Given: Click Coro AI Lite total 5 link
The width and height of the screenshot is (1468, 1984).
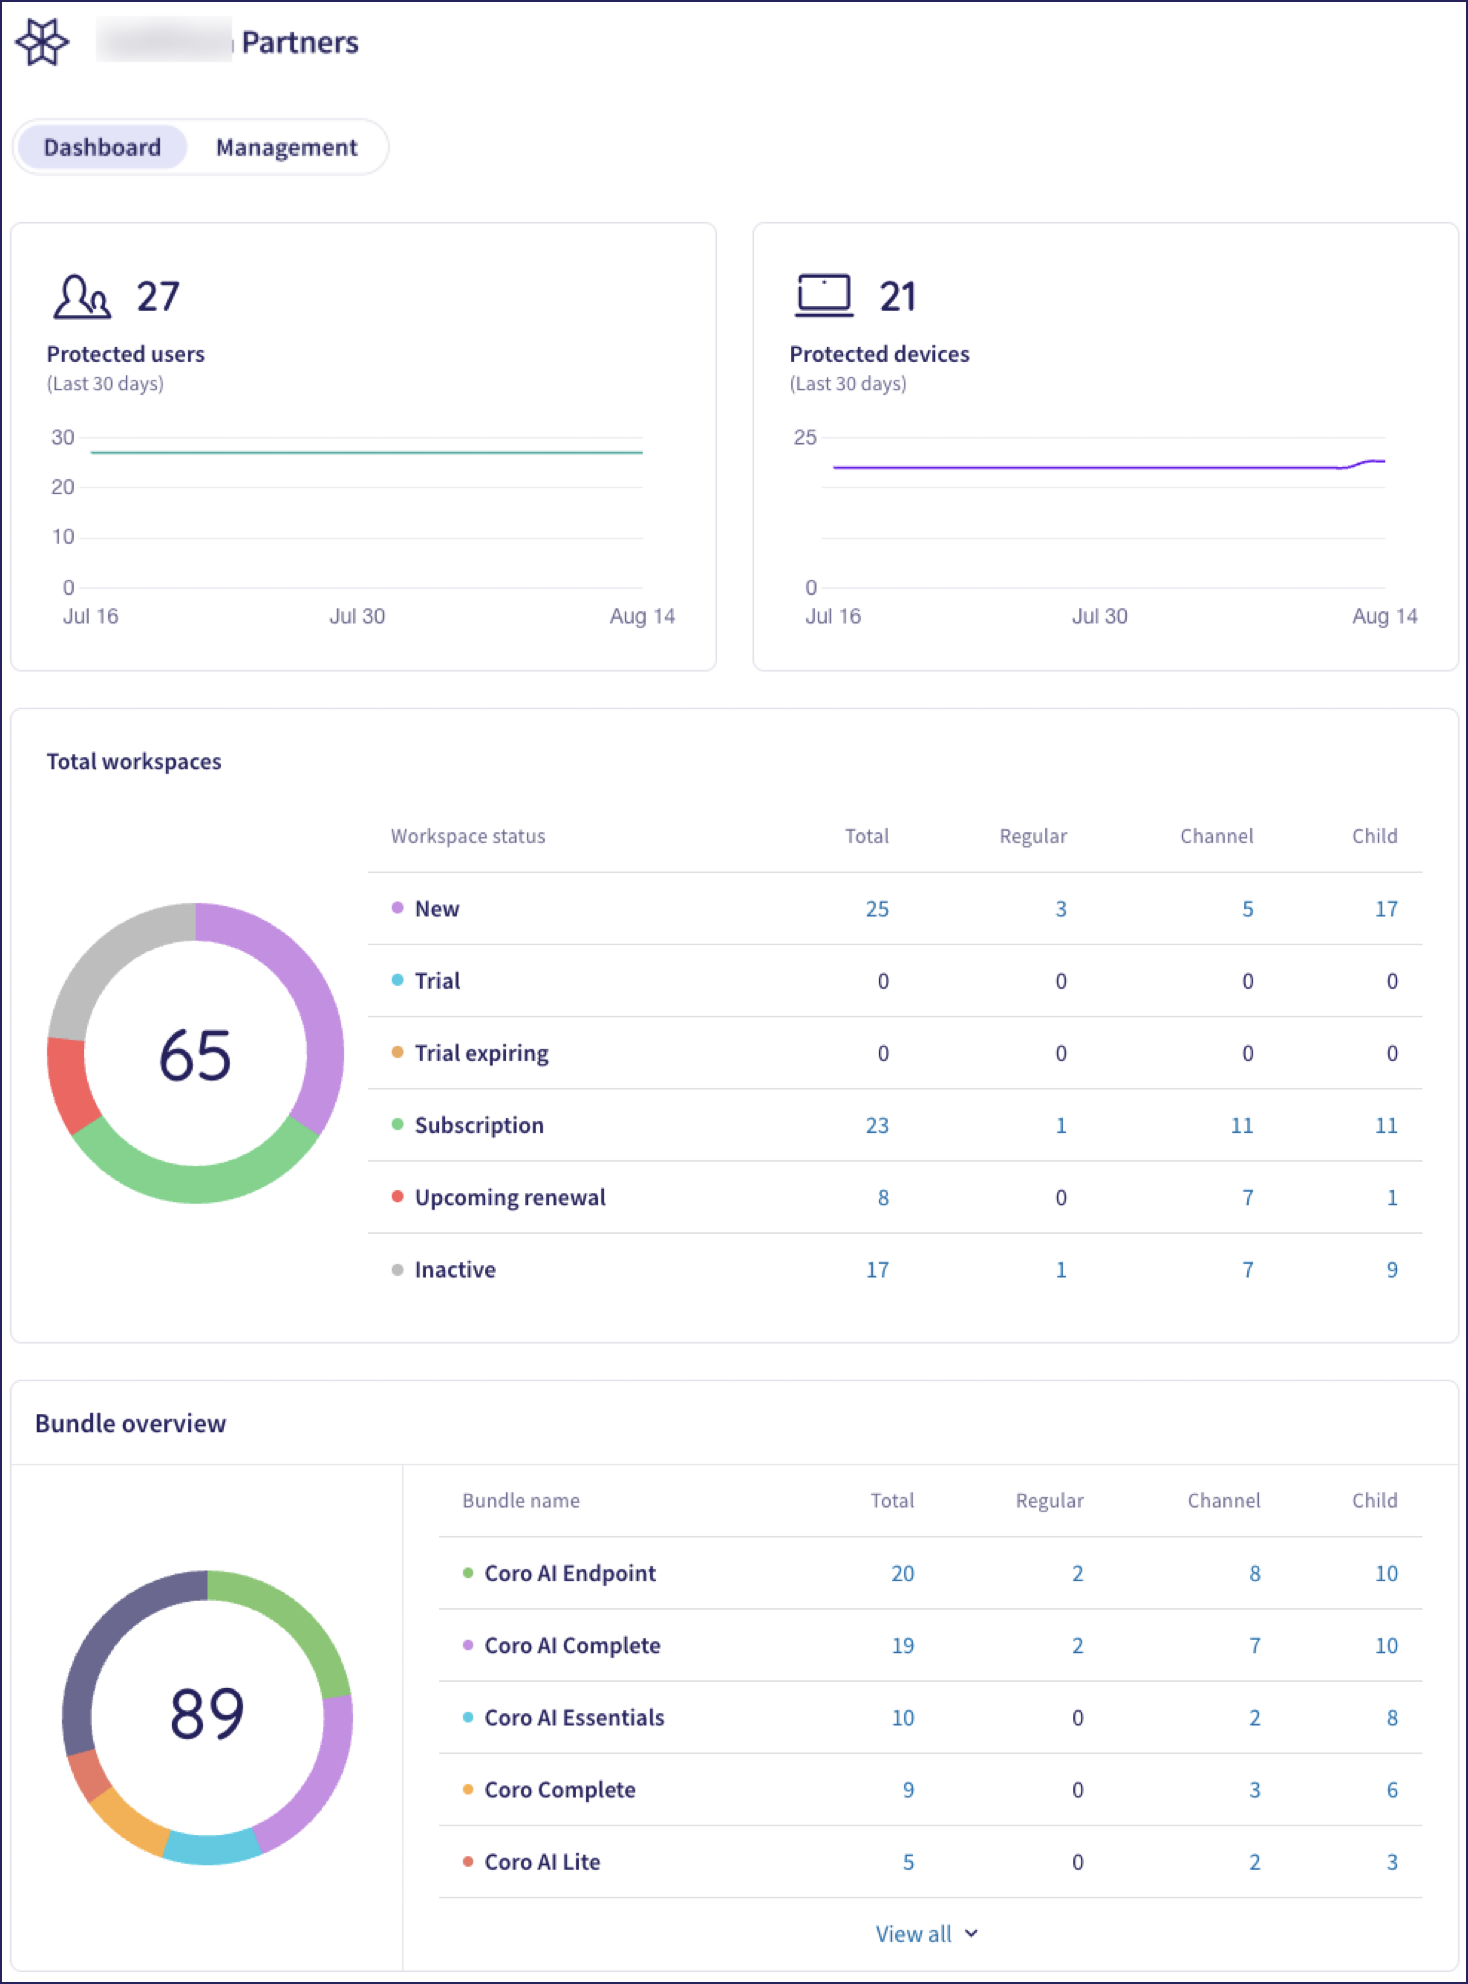Looking at the screenshot, I should [908, 1861].
